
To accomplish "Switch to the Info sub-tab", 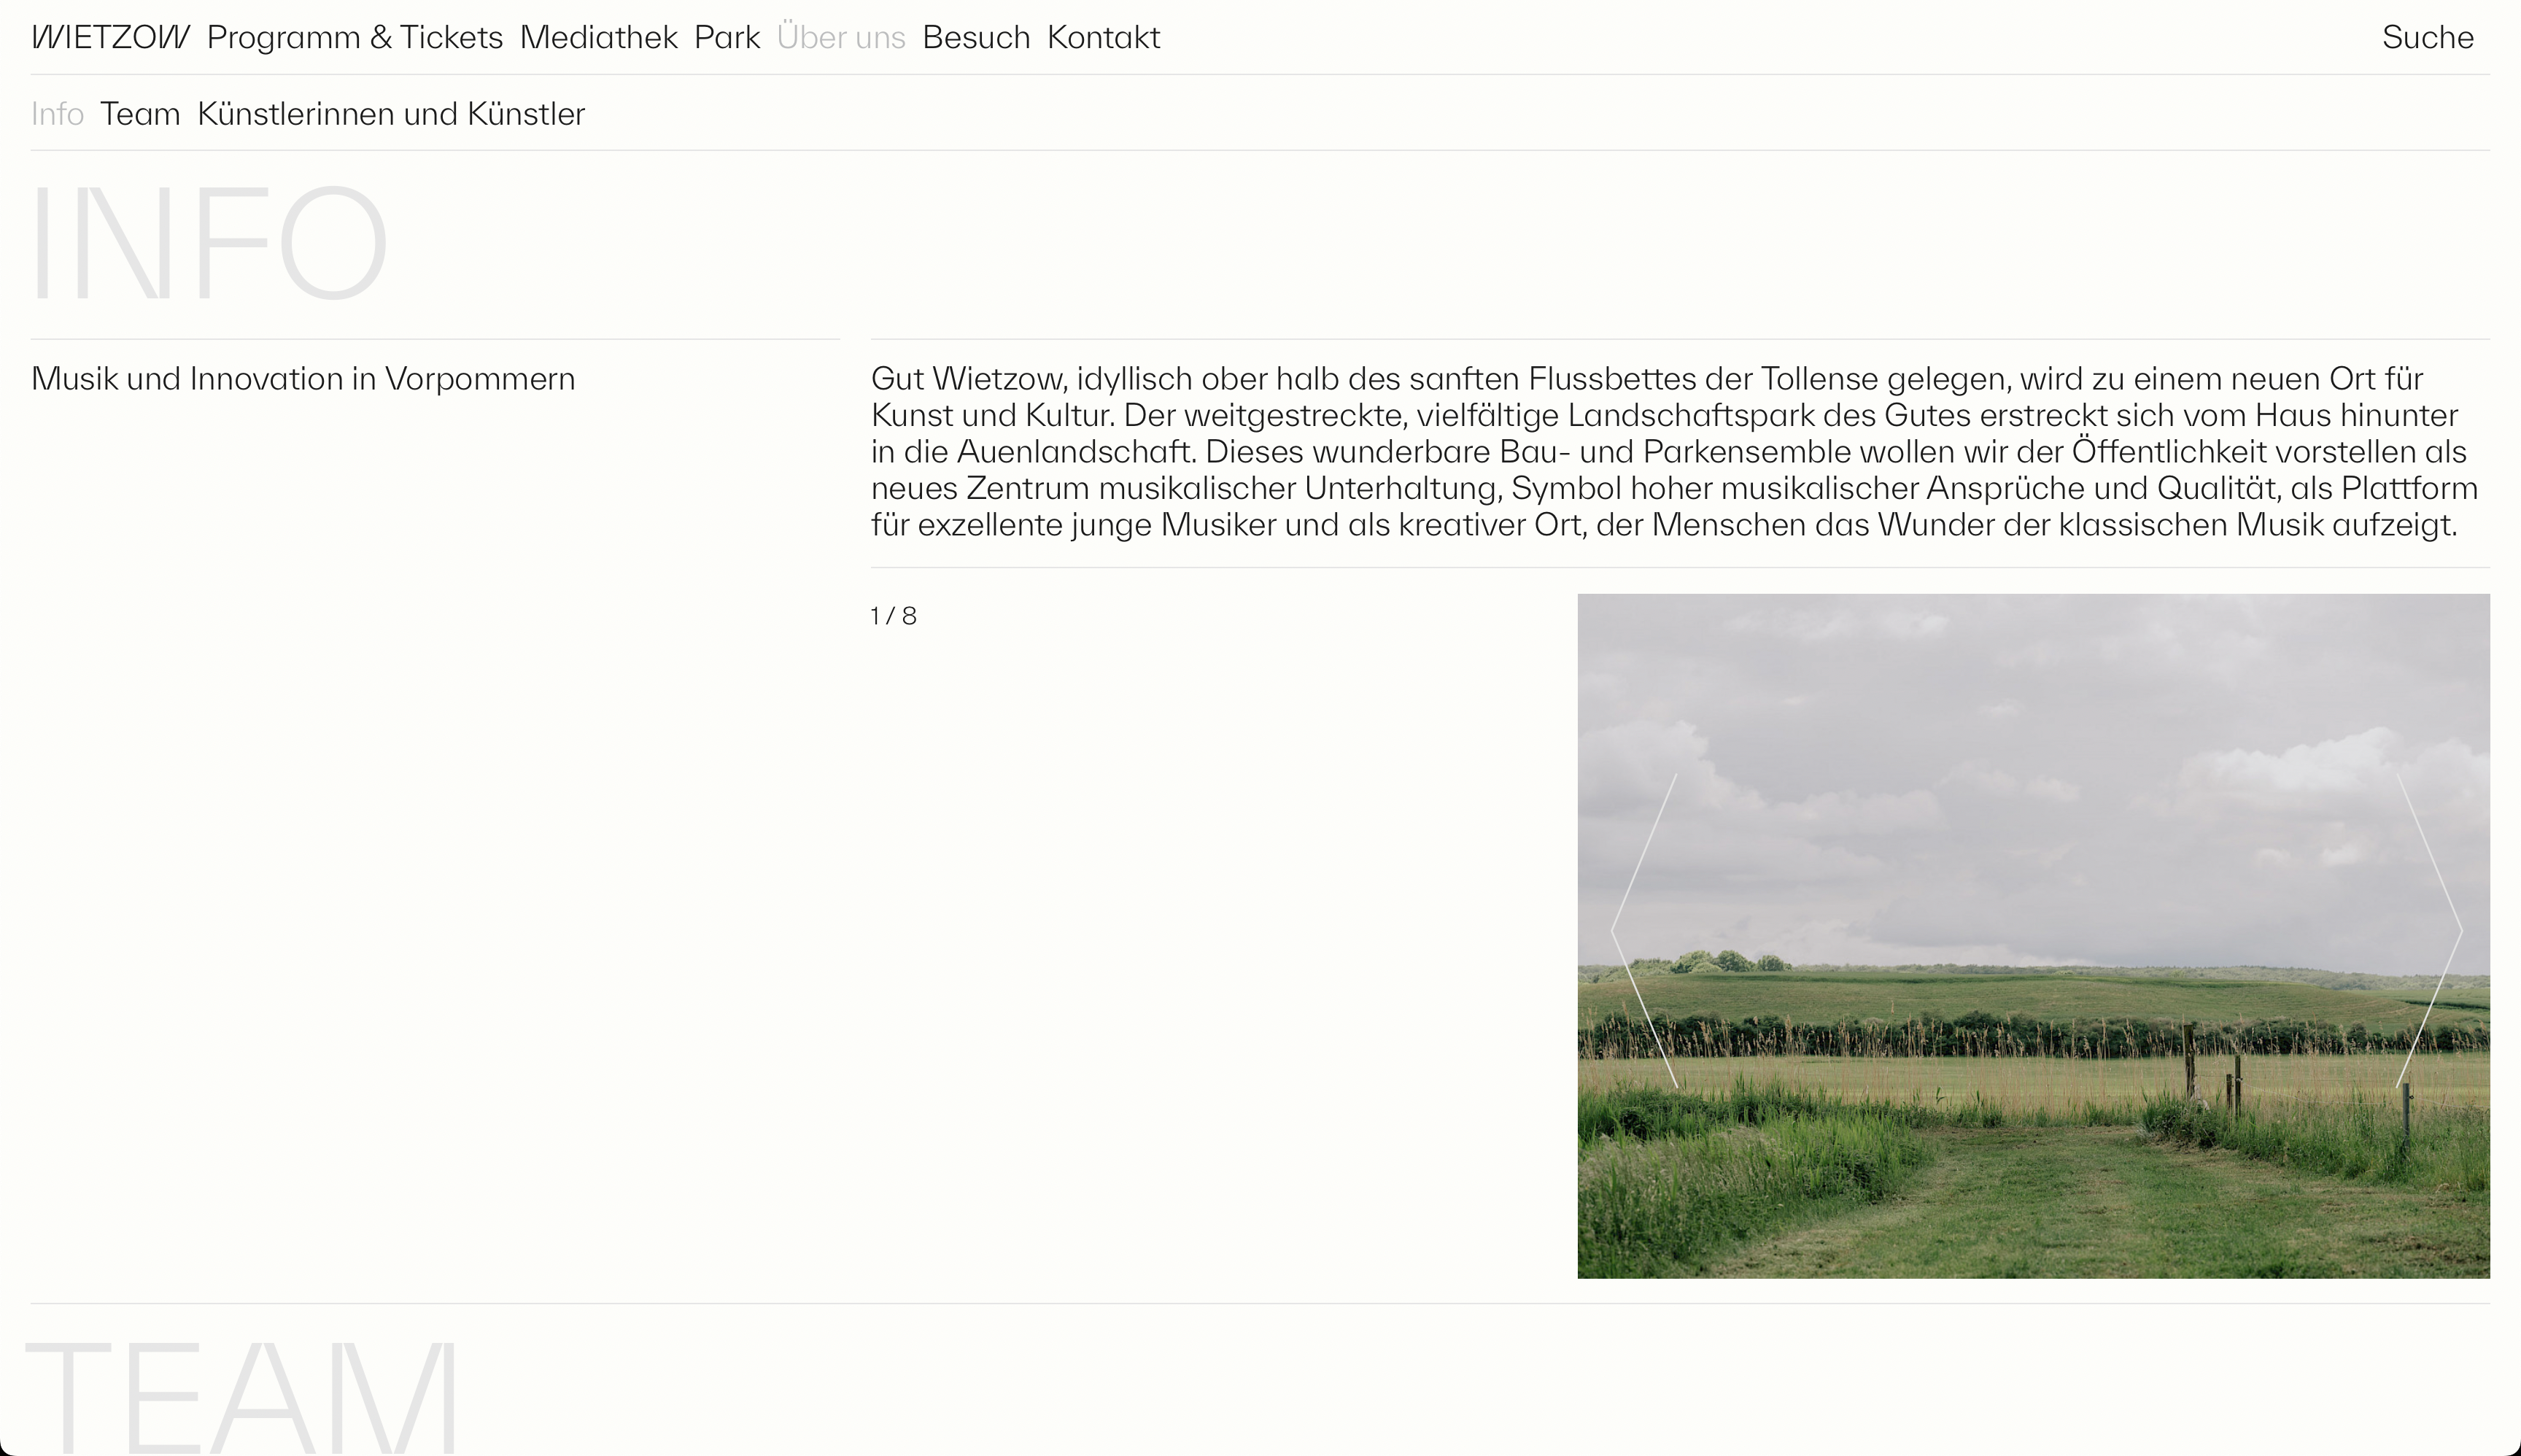I will [x=57, y=114].
